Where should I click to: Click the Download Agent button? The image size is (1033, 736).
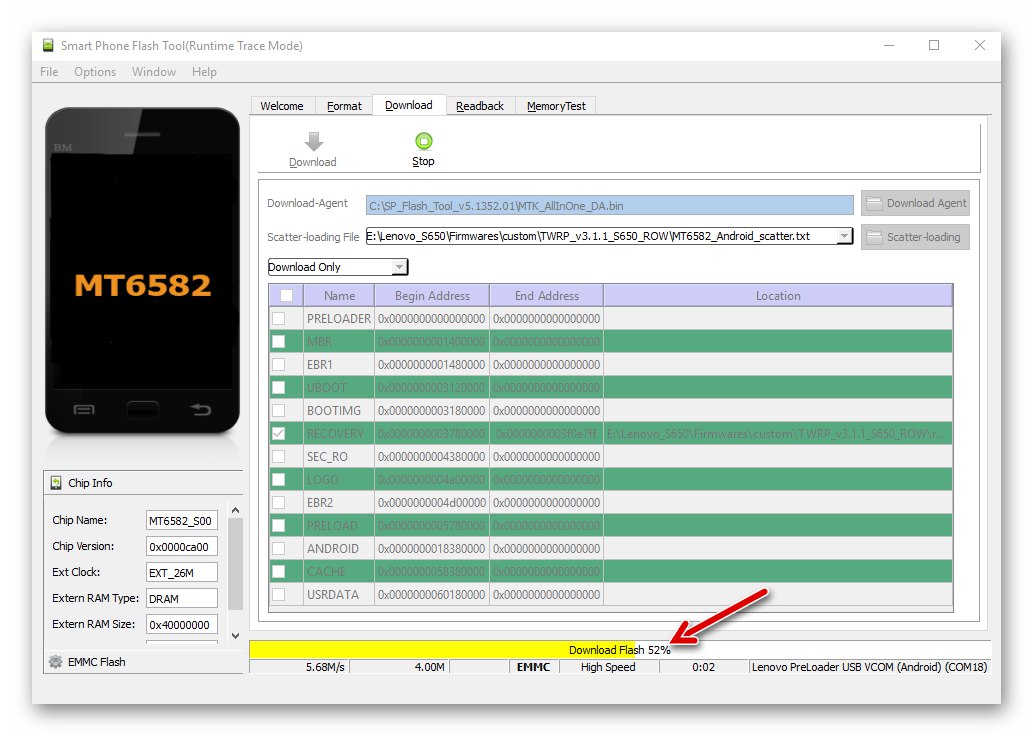click(915, 203)
